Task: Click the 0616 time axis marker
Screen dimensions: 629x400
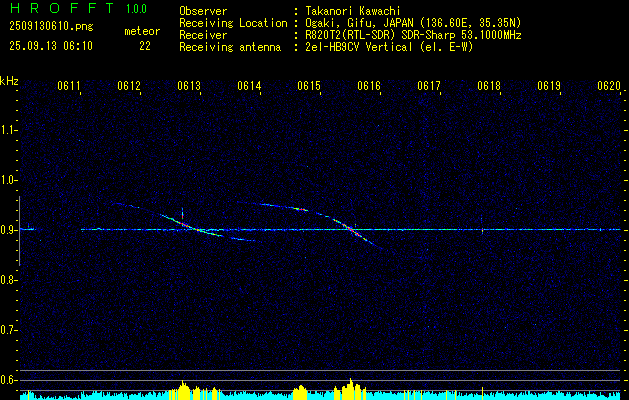Action: coord(369,86)
